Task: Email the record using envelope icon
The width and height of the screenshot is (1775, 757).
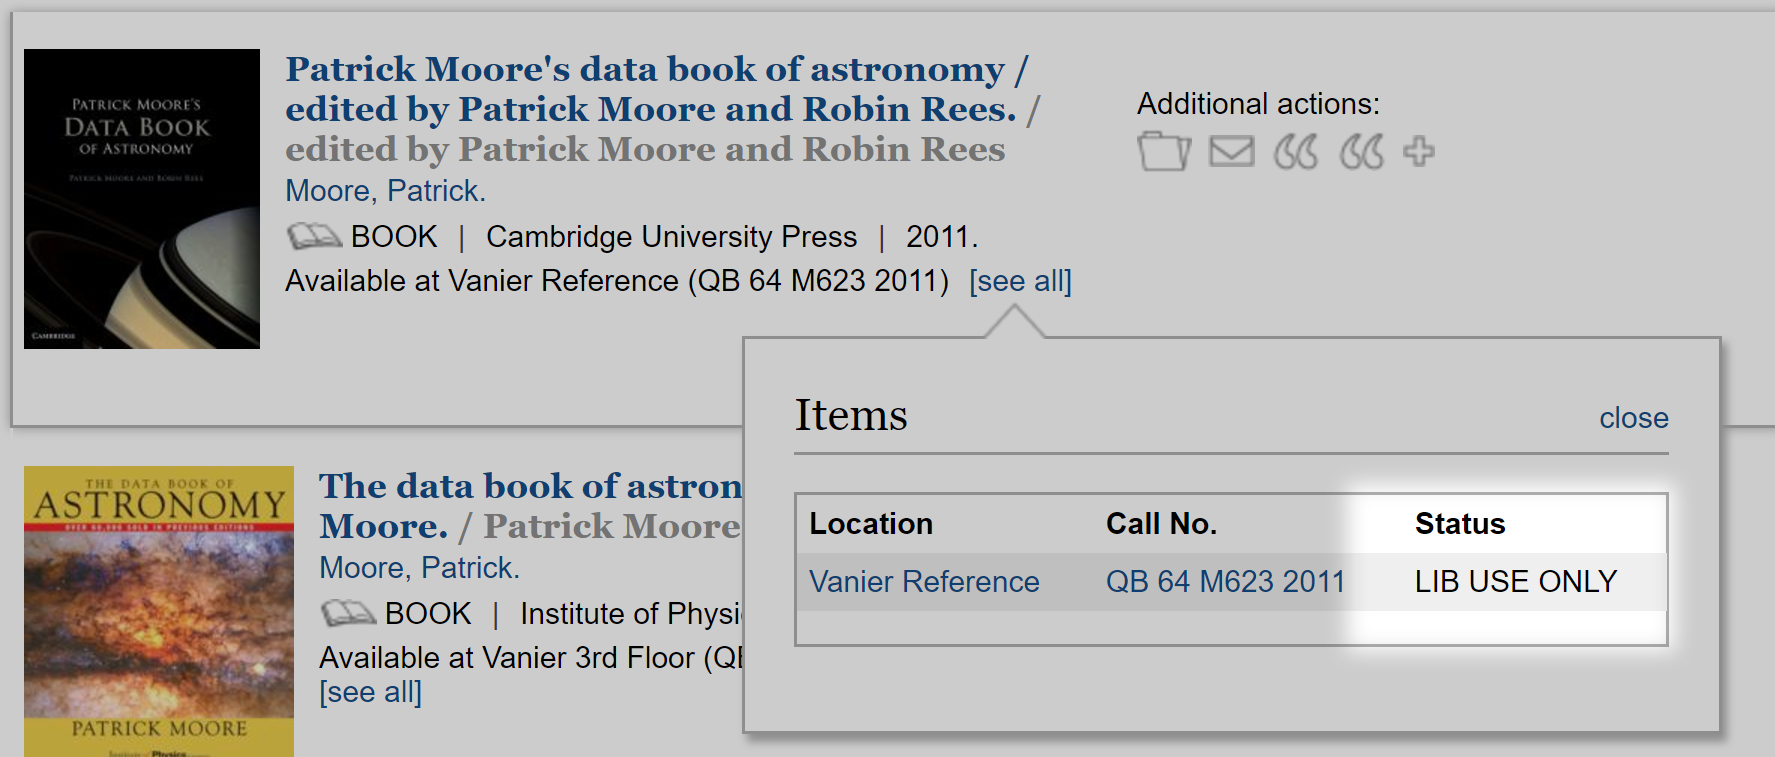Action: click(x=1230, y=151)
